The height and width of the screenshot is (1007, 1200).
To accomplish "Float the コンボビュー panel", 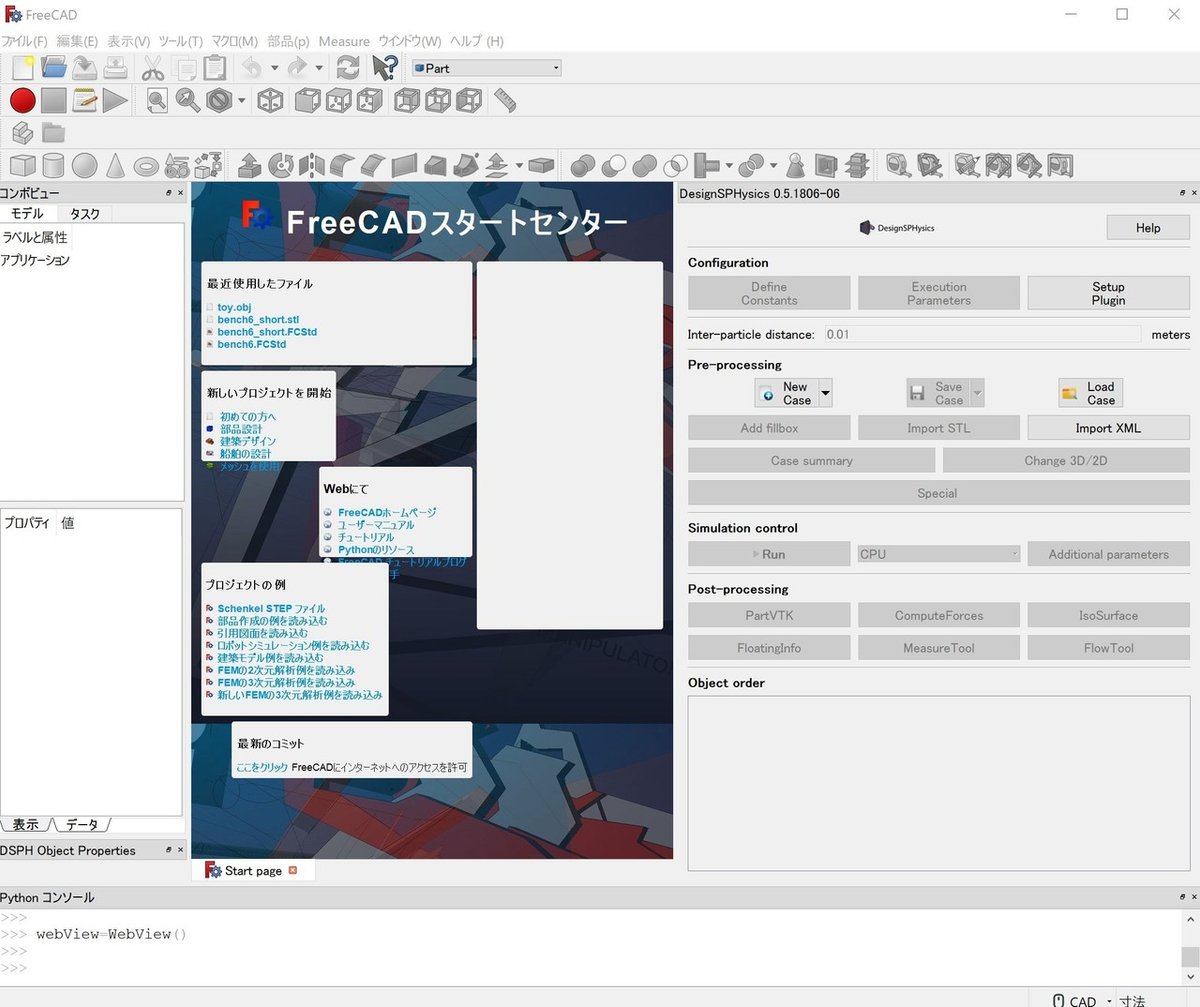I will 169,193.
